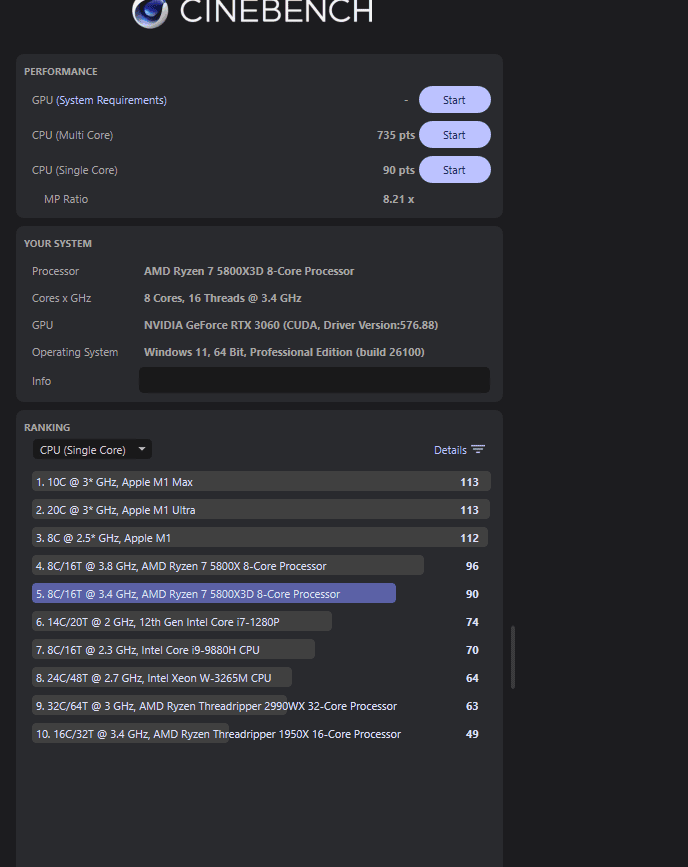The height and width of the screenshot is (867, 688).
Task: Click the Details link in Ranking
Action: coord(450,450)
